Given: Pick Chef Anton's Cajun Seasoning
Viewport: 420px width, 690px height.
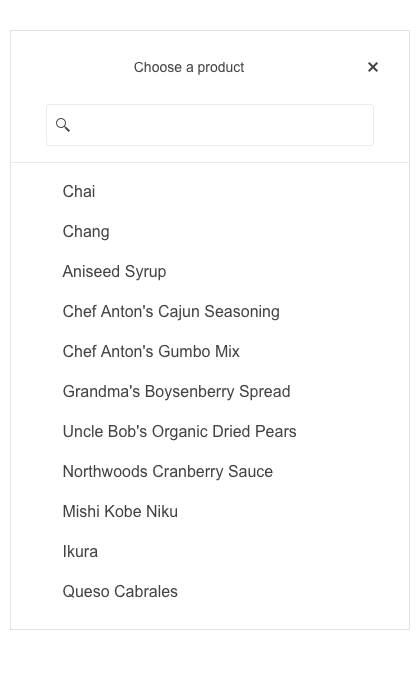Looking at the screenshot, I should coord(210,312).
